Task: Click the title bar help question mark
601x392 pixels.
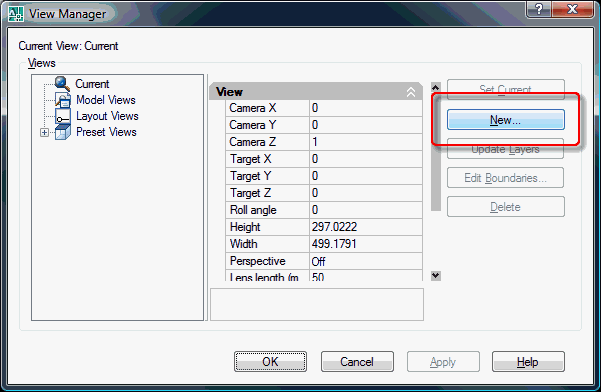Action: [539, 8]
